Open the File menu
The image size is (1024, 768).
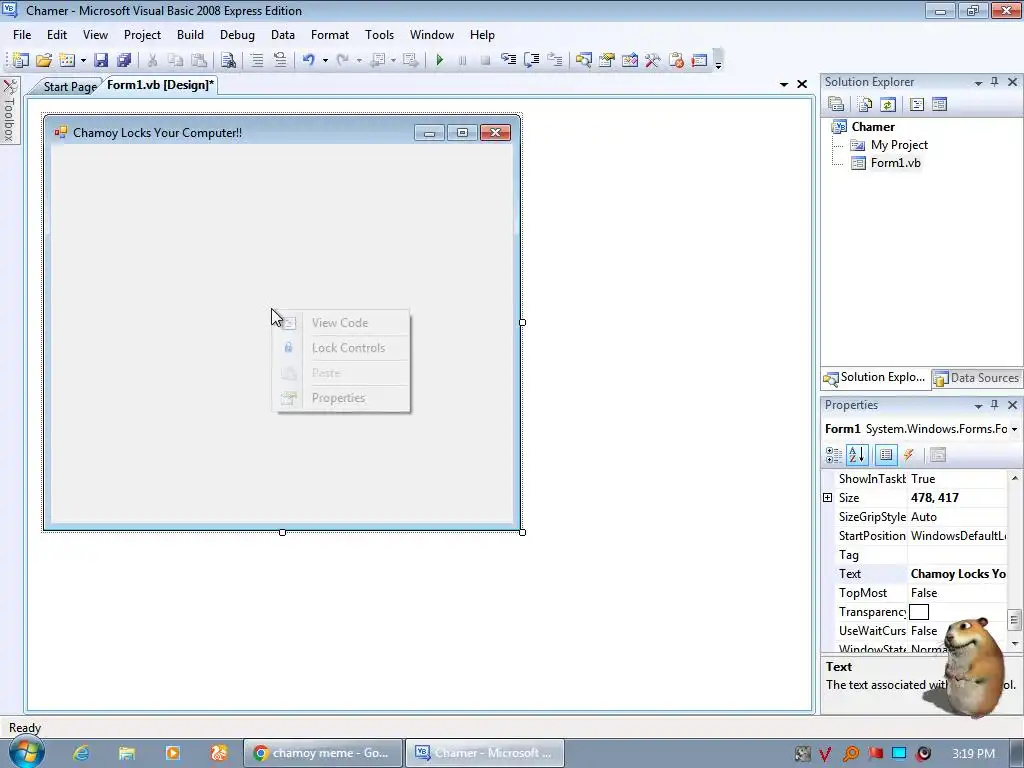click(x=22, y=35)
